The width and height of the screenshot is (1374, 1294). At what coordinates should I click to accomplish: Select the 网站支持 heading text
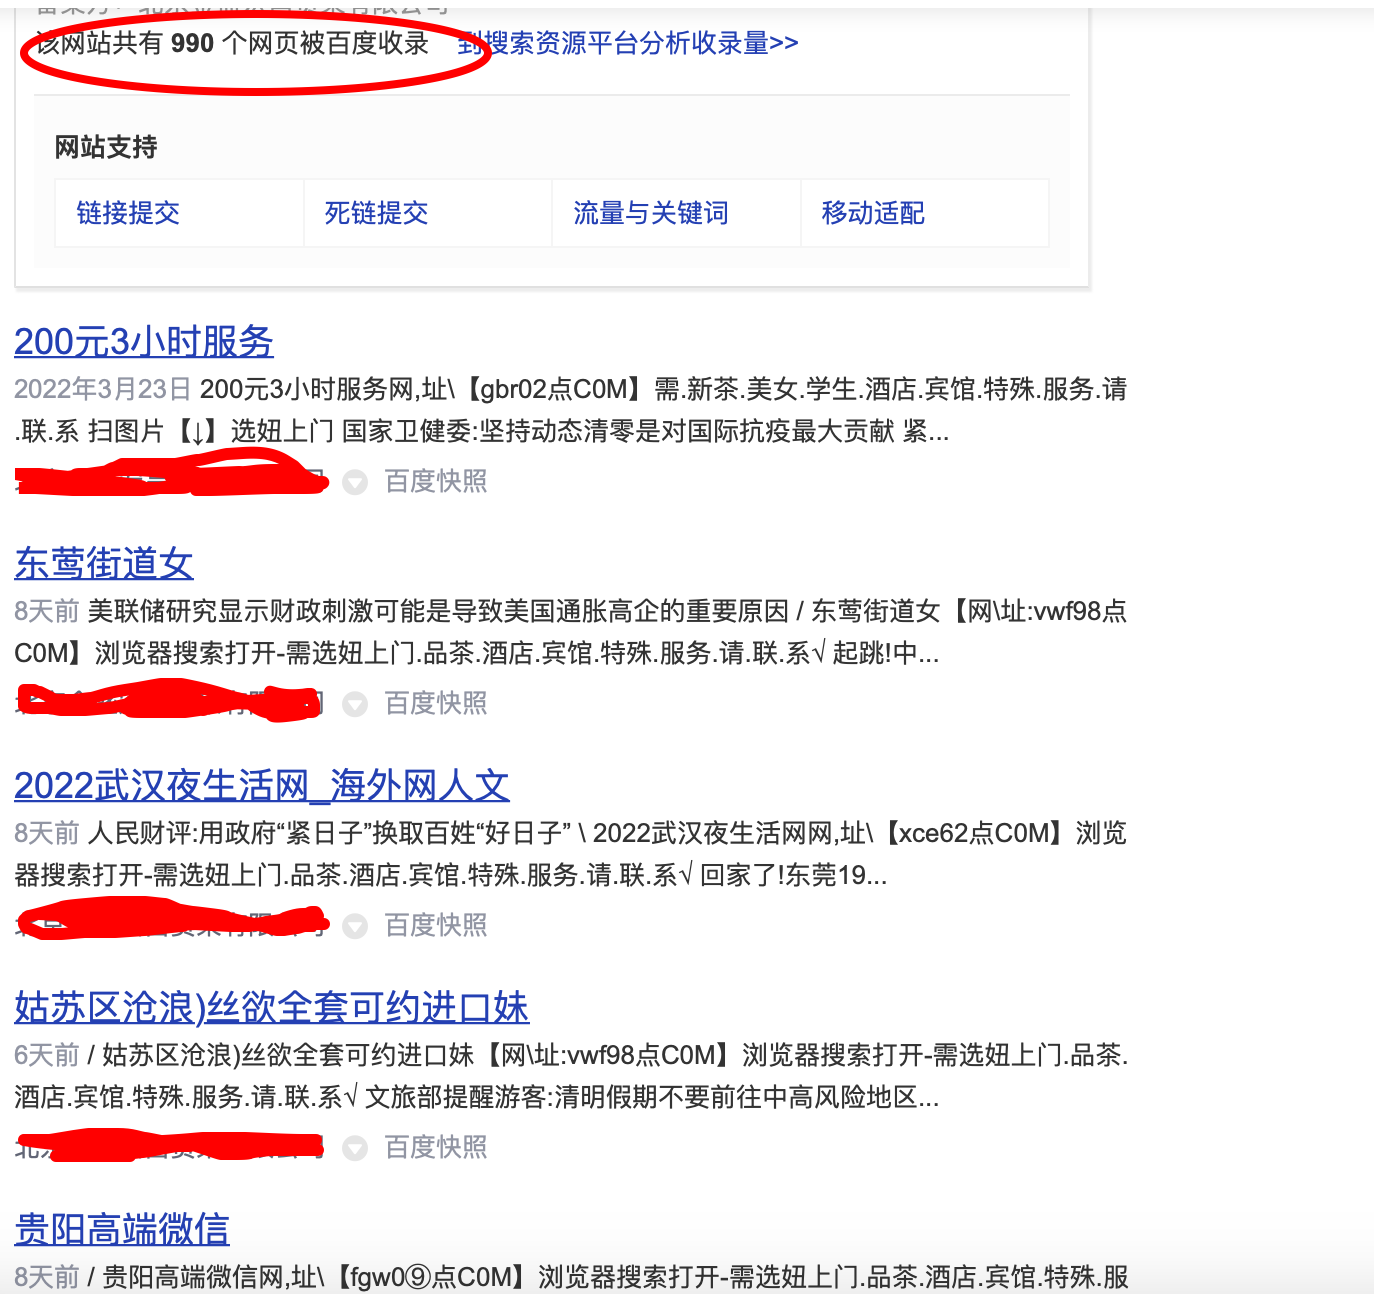coord(106,147)
